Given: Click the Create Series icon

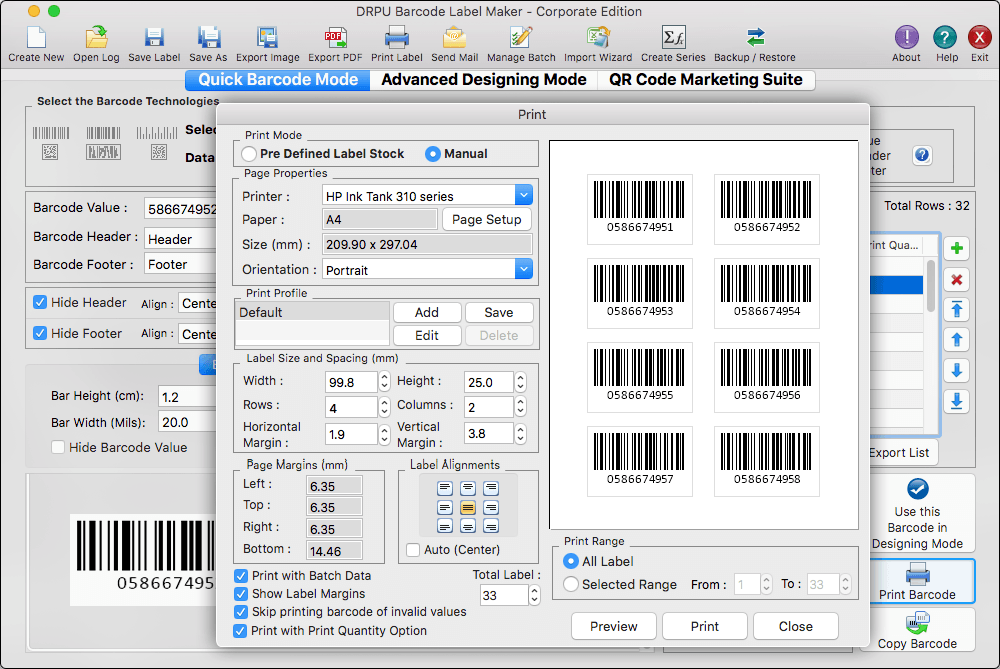Looking at the screenshot, I should 673,38.
